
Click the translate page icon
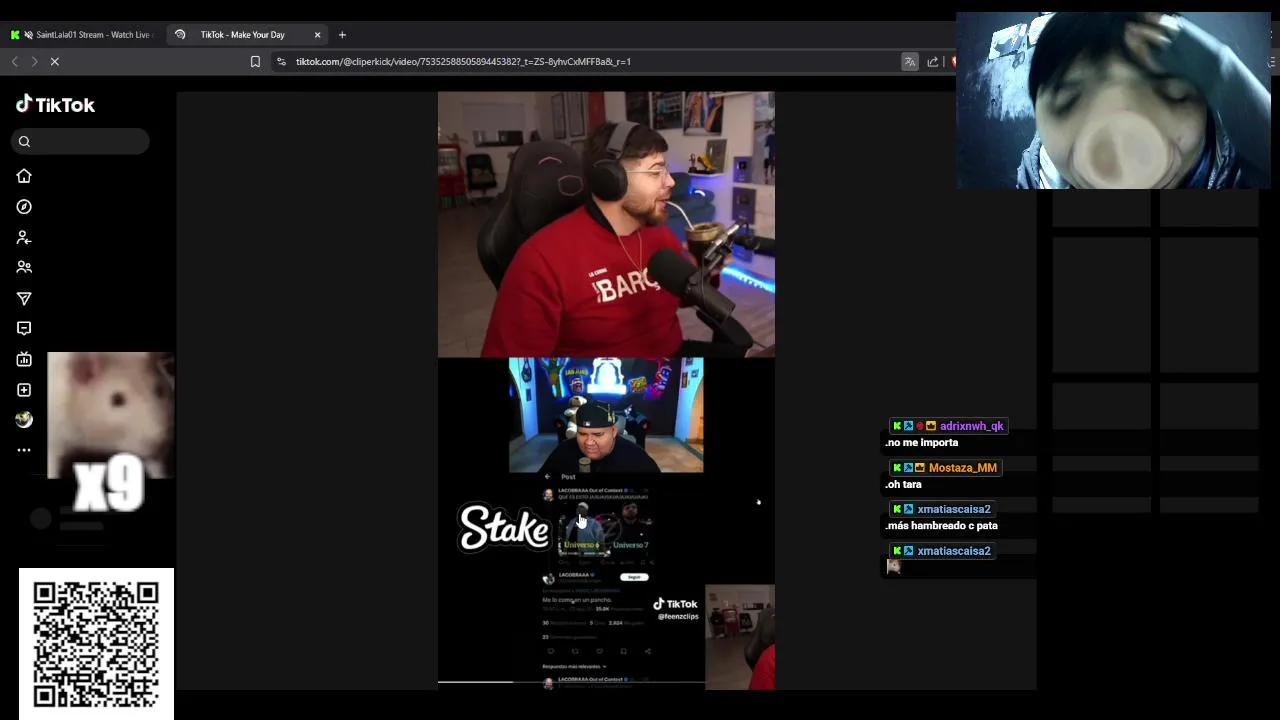pos(910,62)
